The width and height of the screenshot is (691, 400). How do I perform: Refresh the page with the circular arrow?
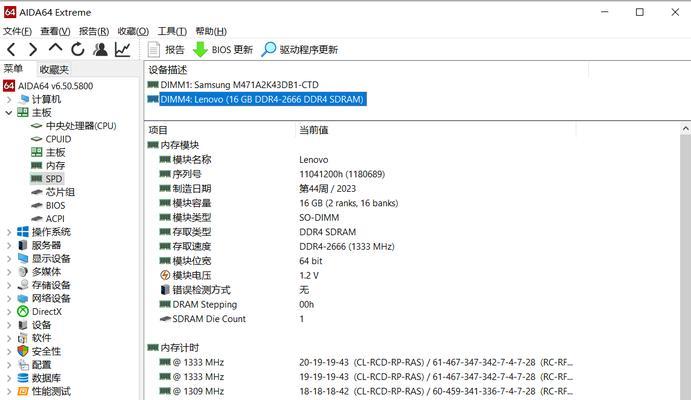point(78,49)
